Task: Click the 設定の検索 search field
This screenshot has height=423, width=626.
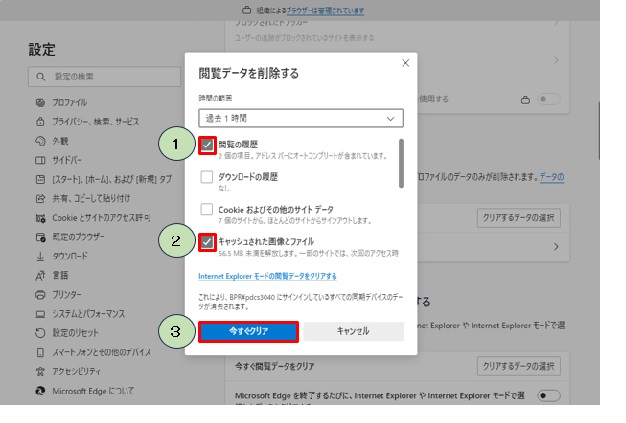Action: pos(105,77)
